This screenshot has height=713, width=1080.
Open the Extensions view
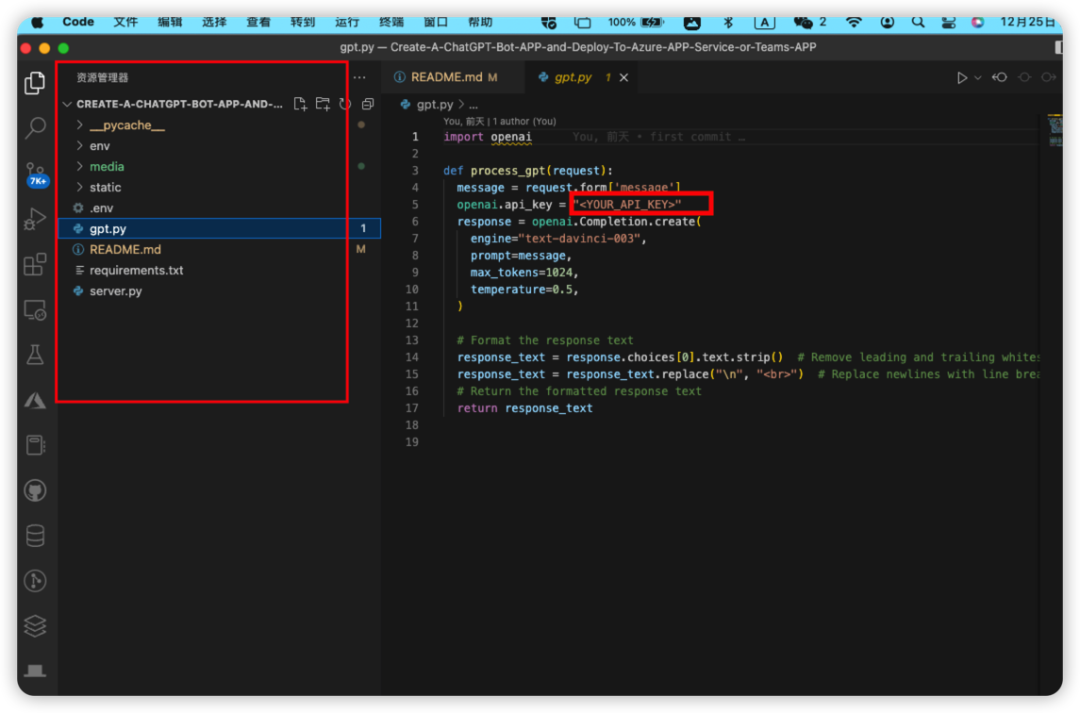pyautogui.click(x=35, y=265)
